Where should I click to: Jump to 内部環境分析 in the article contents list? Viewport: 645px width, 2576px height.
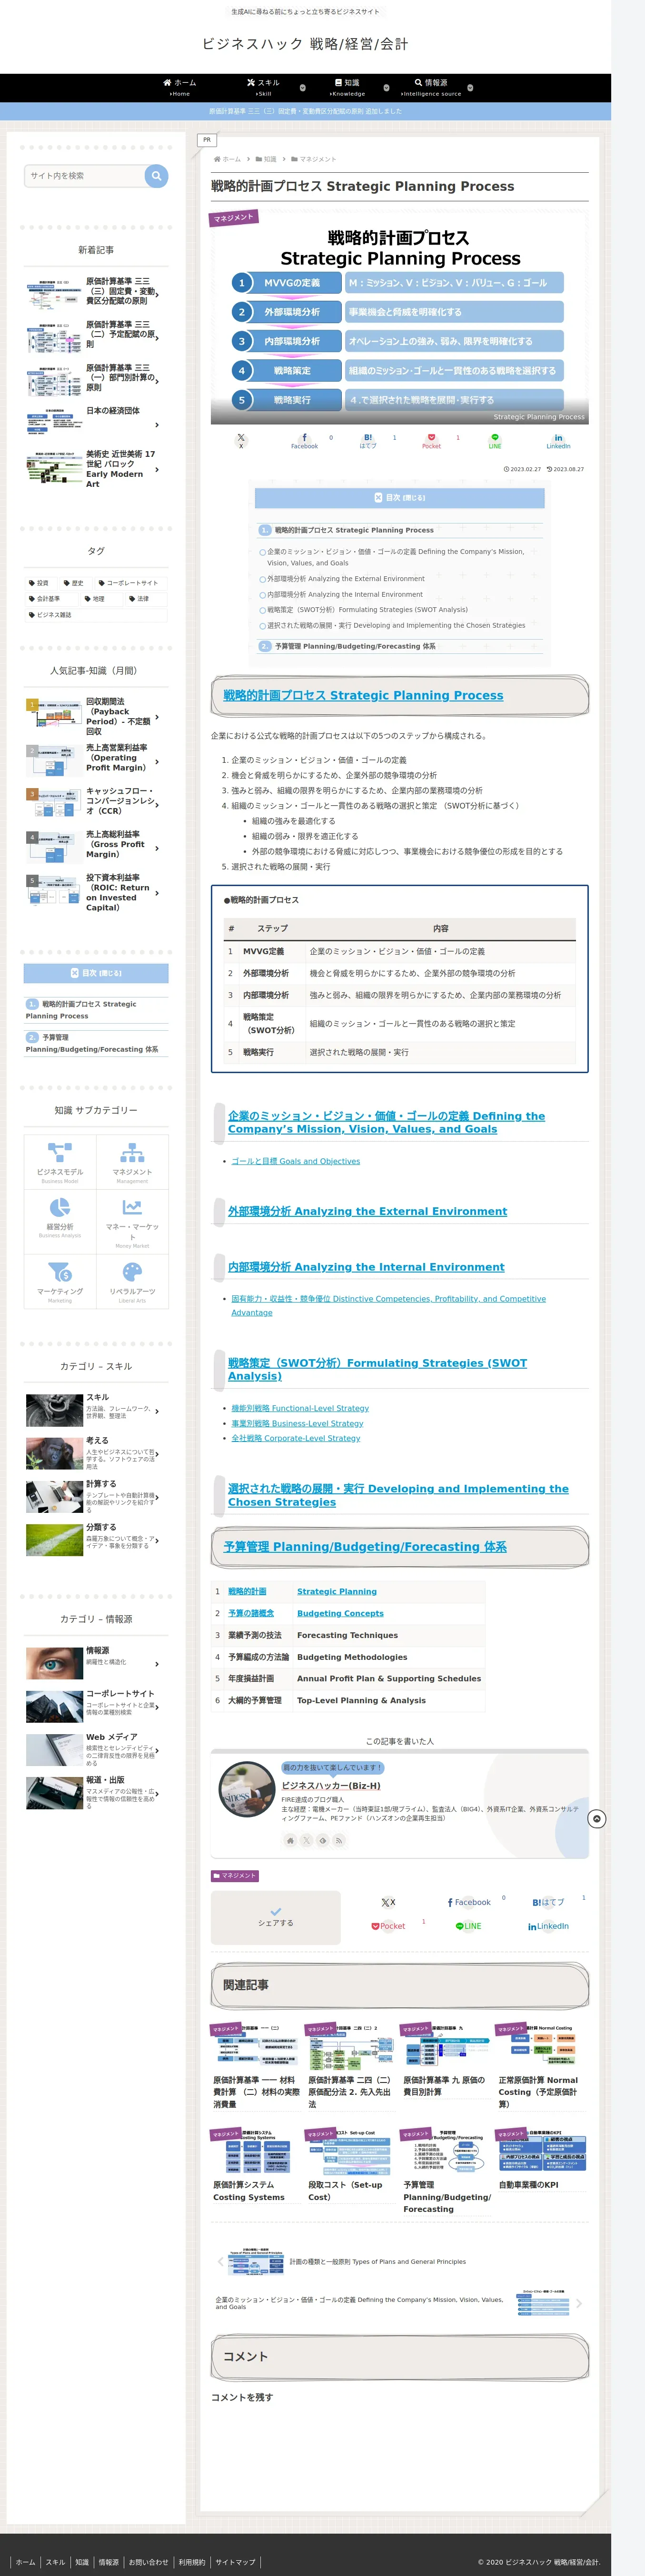pyautogui.click(x=344, y=594)
